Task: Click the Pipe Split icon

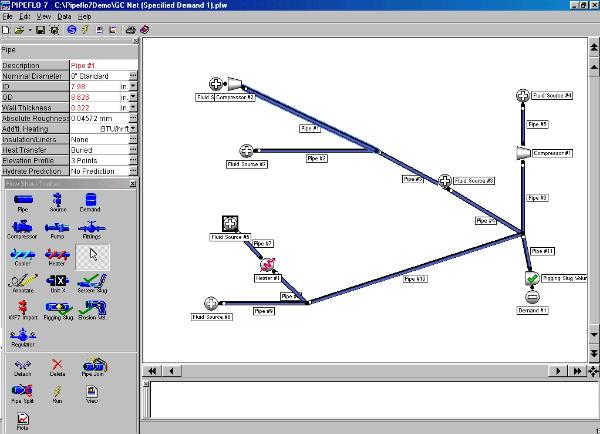Action: (x=22, y=390)
